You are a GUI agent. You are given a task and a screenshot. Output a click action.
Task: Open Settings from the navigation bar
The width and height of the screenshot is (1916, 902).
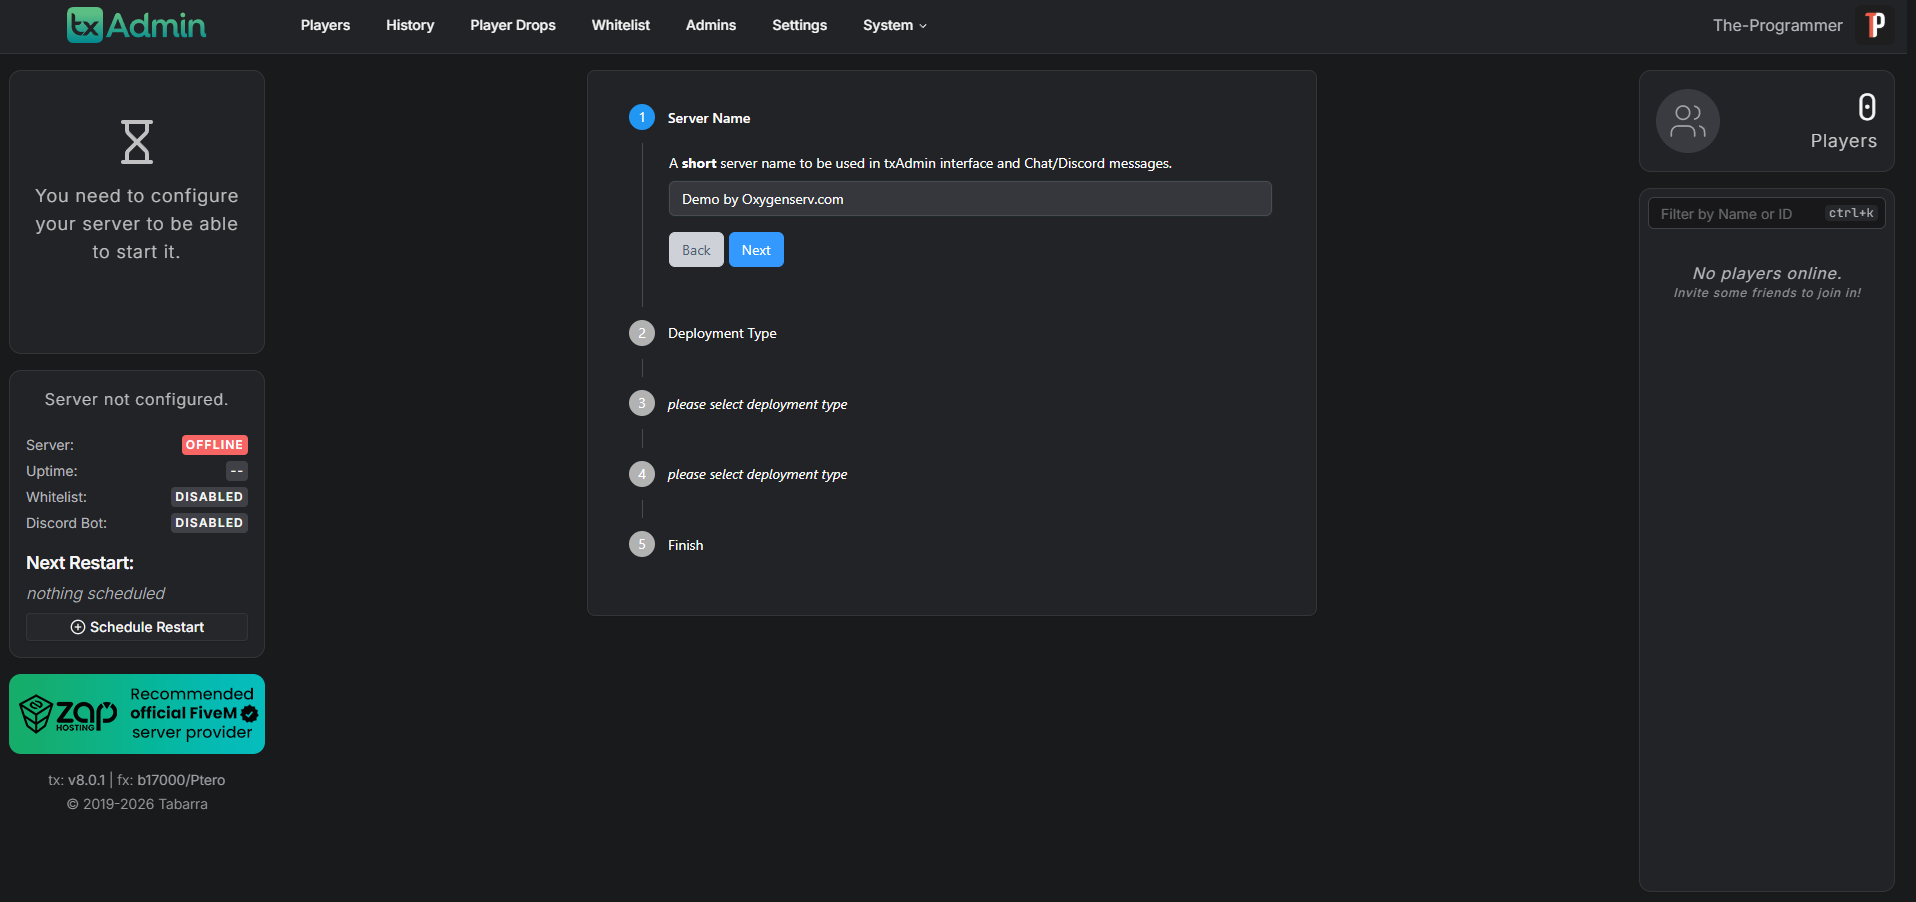[x=799, y=25]
